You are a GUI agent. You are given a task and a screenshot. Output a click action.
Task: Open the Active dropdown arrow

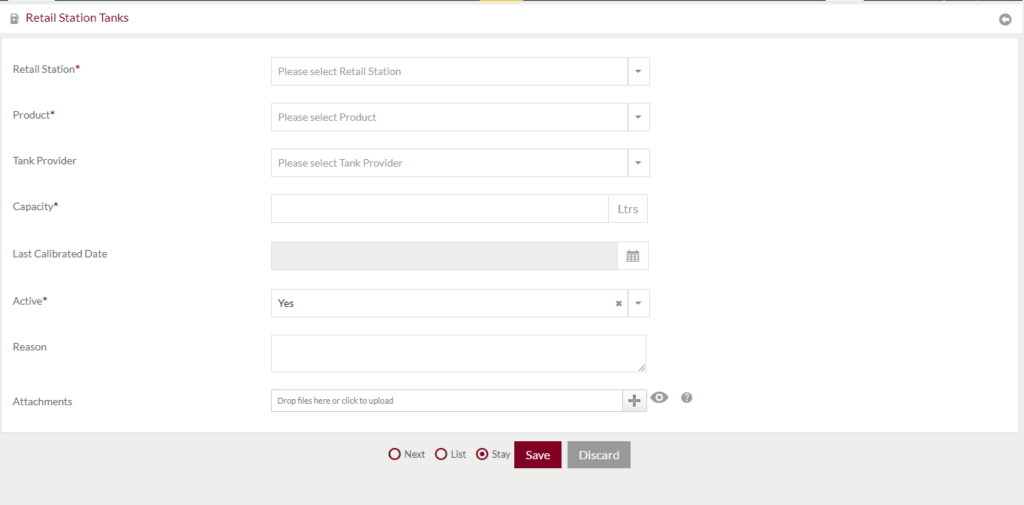point(639,303)
